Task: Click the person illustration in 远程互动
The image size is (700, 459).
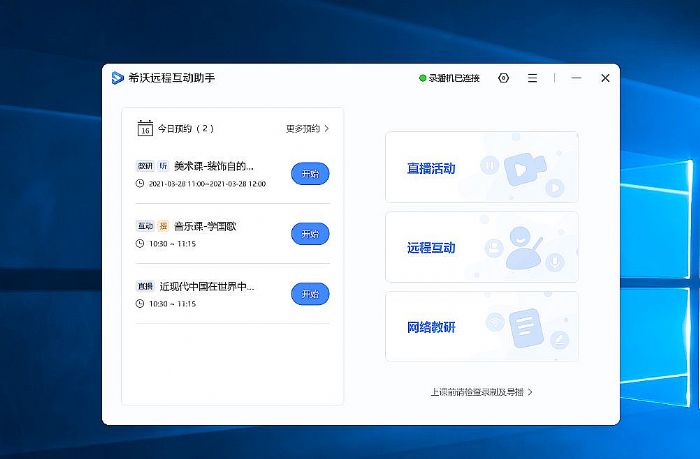Action: pyautogui.click(x=525, y=248)
